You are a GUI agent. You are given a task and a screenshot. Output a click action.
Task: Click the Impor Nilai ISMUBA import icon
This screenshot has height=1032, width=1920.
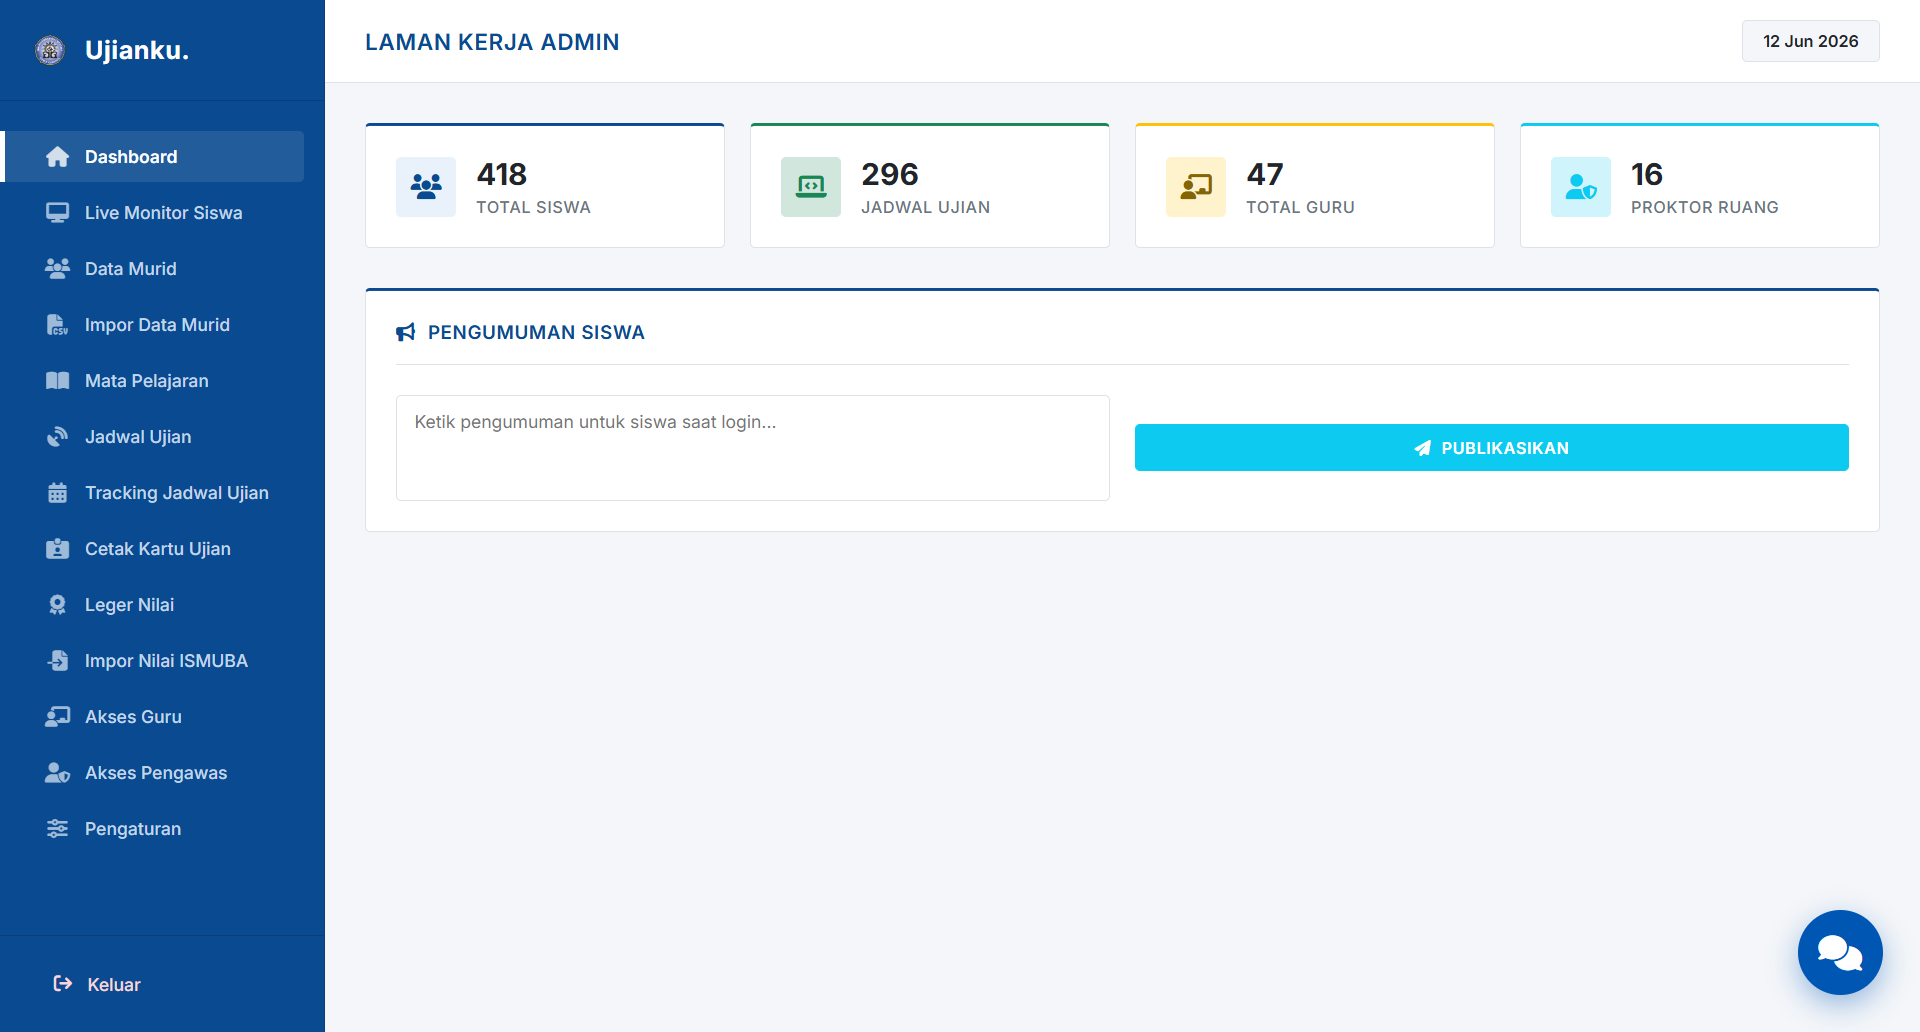58,661
